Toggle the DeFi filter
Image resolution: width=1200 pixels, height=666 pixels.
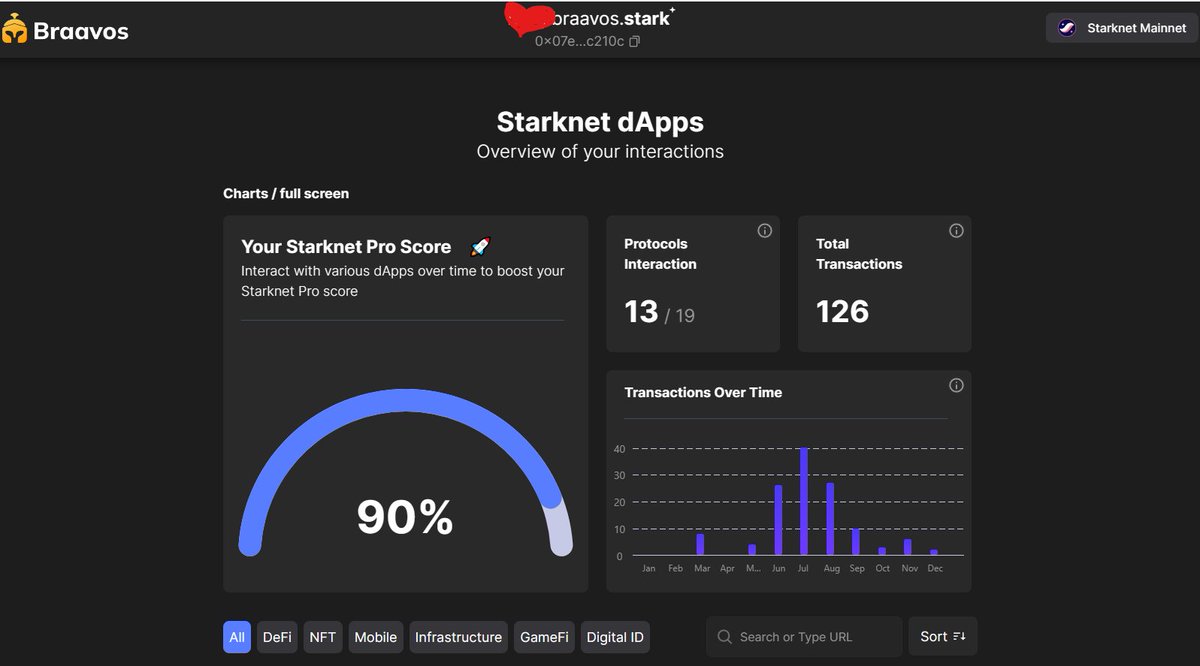point(276,636)
